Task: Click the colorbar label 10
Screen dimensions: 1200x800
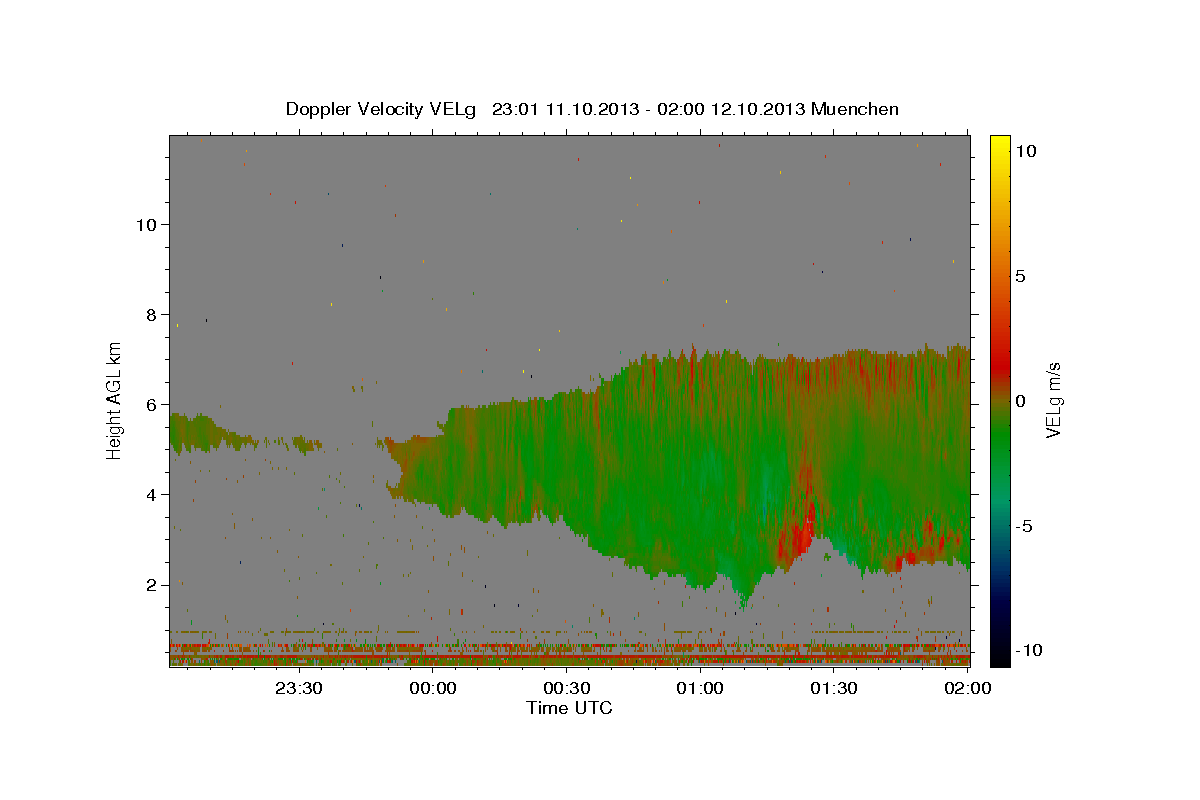Action: click(x=1025, y=150)
